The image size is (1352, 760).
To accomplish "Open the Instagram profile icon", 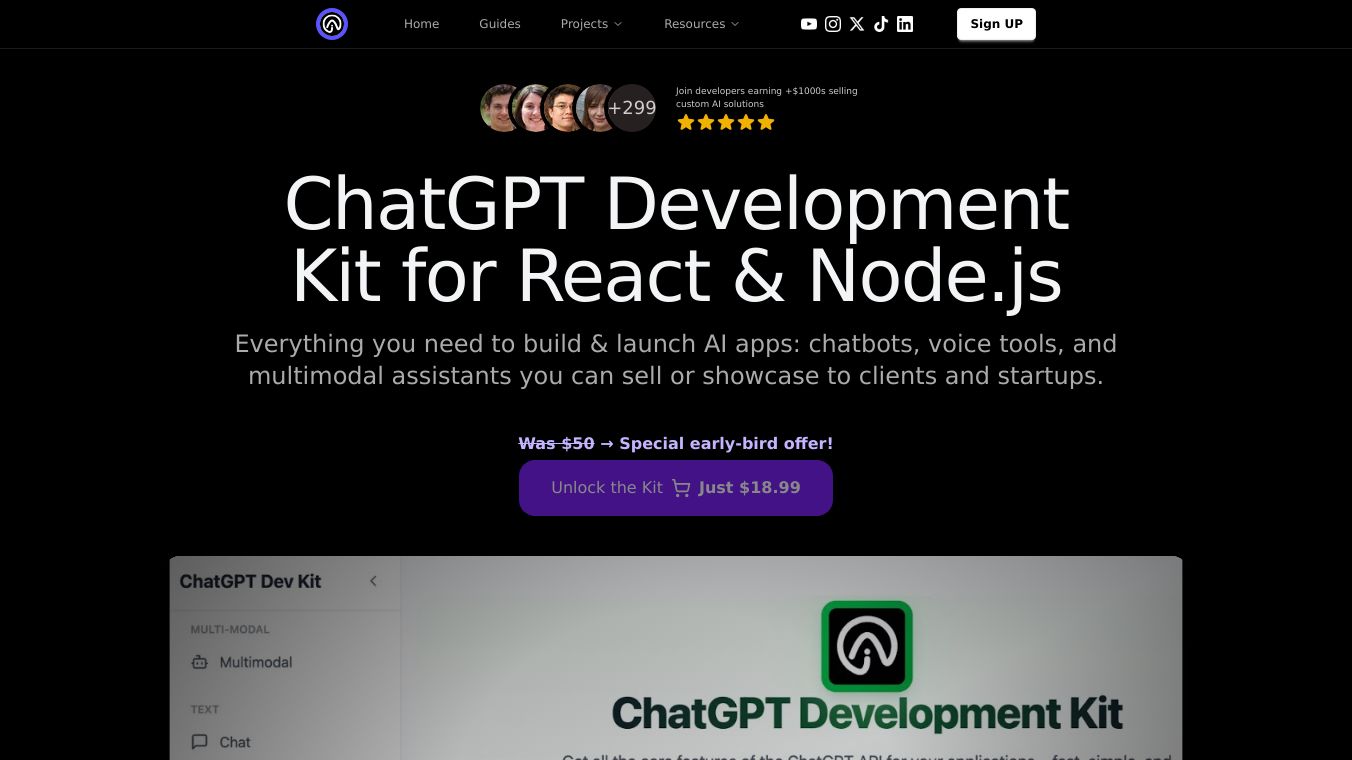I will (x=833, y=24).
